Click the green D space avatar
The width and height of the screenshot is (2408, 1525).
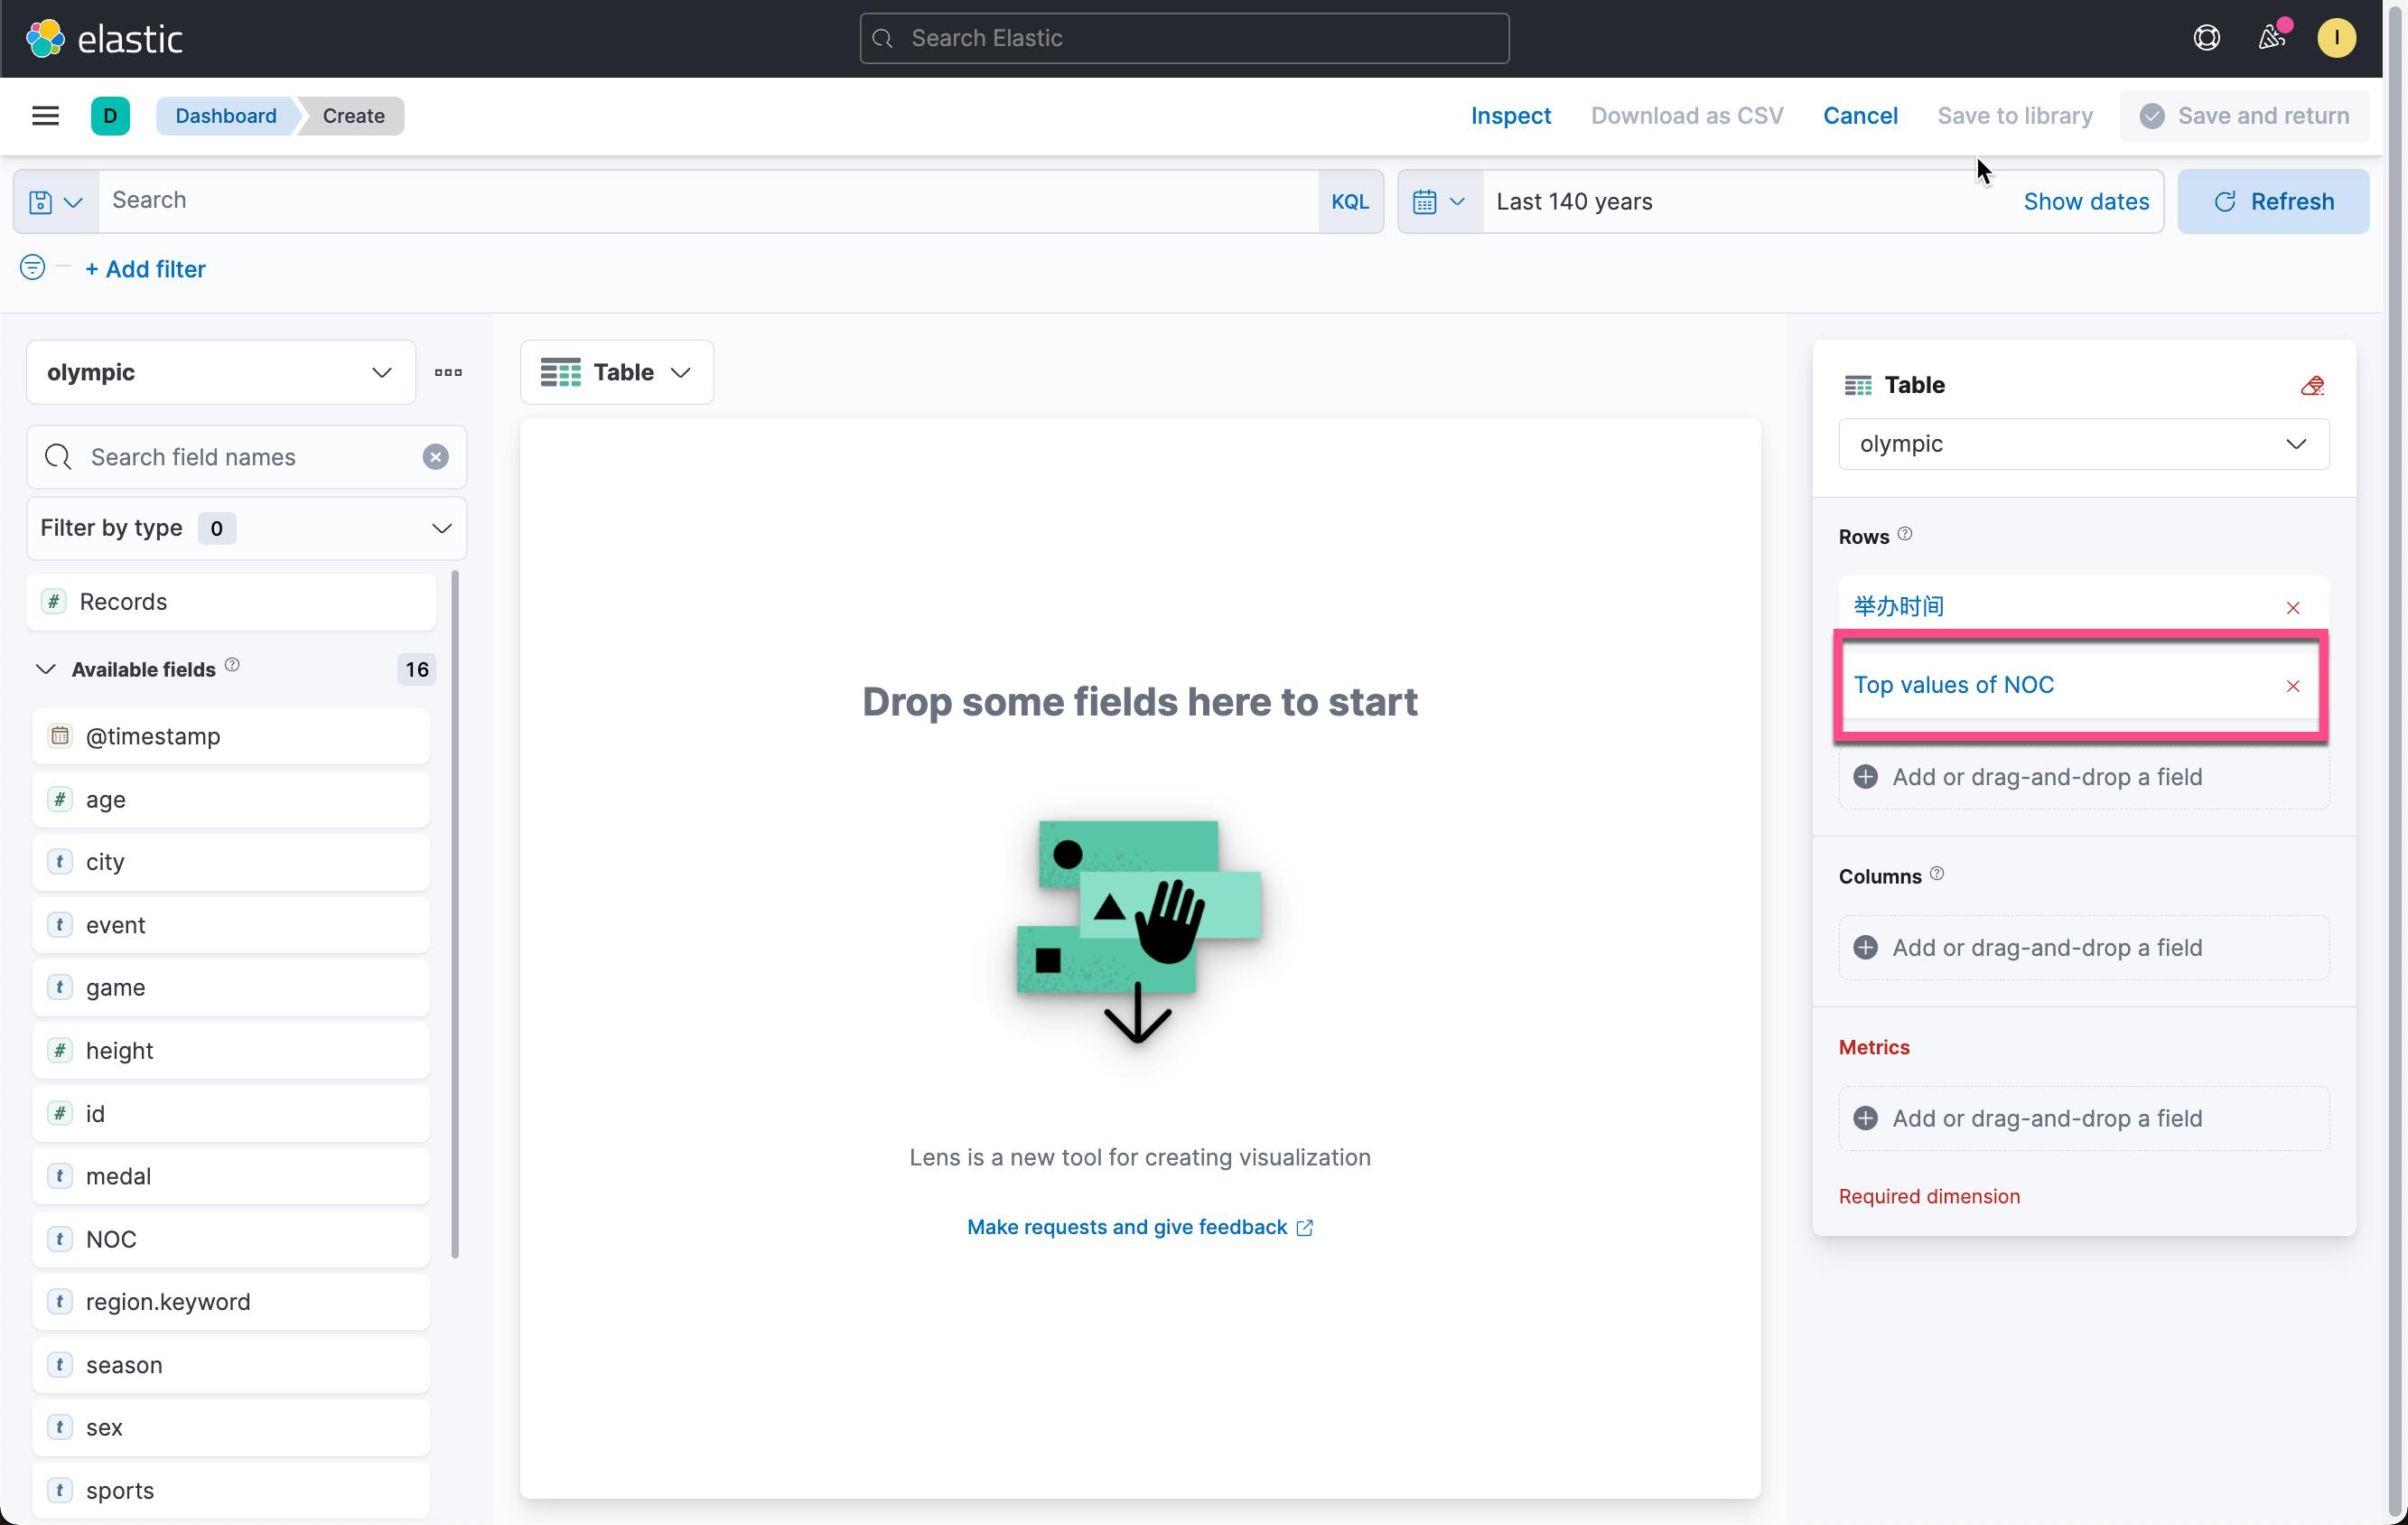[110, 116]
